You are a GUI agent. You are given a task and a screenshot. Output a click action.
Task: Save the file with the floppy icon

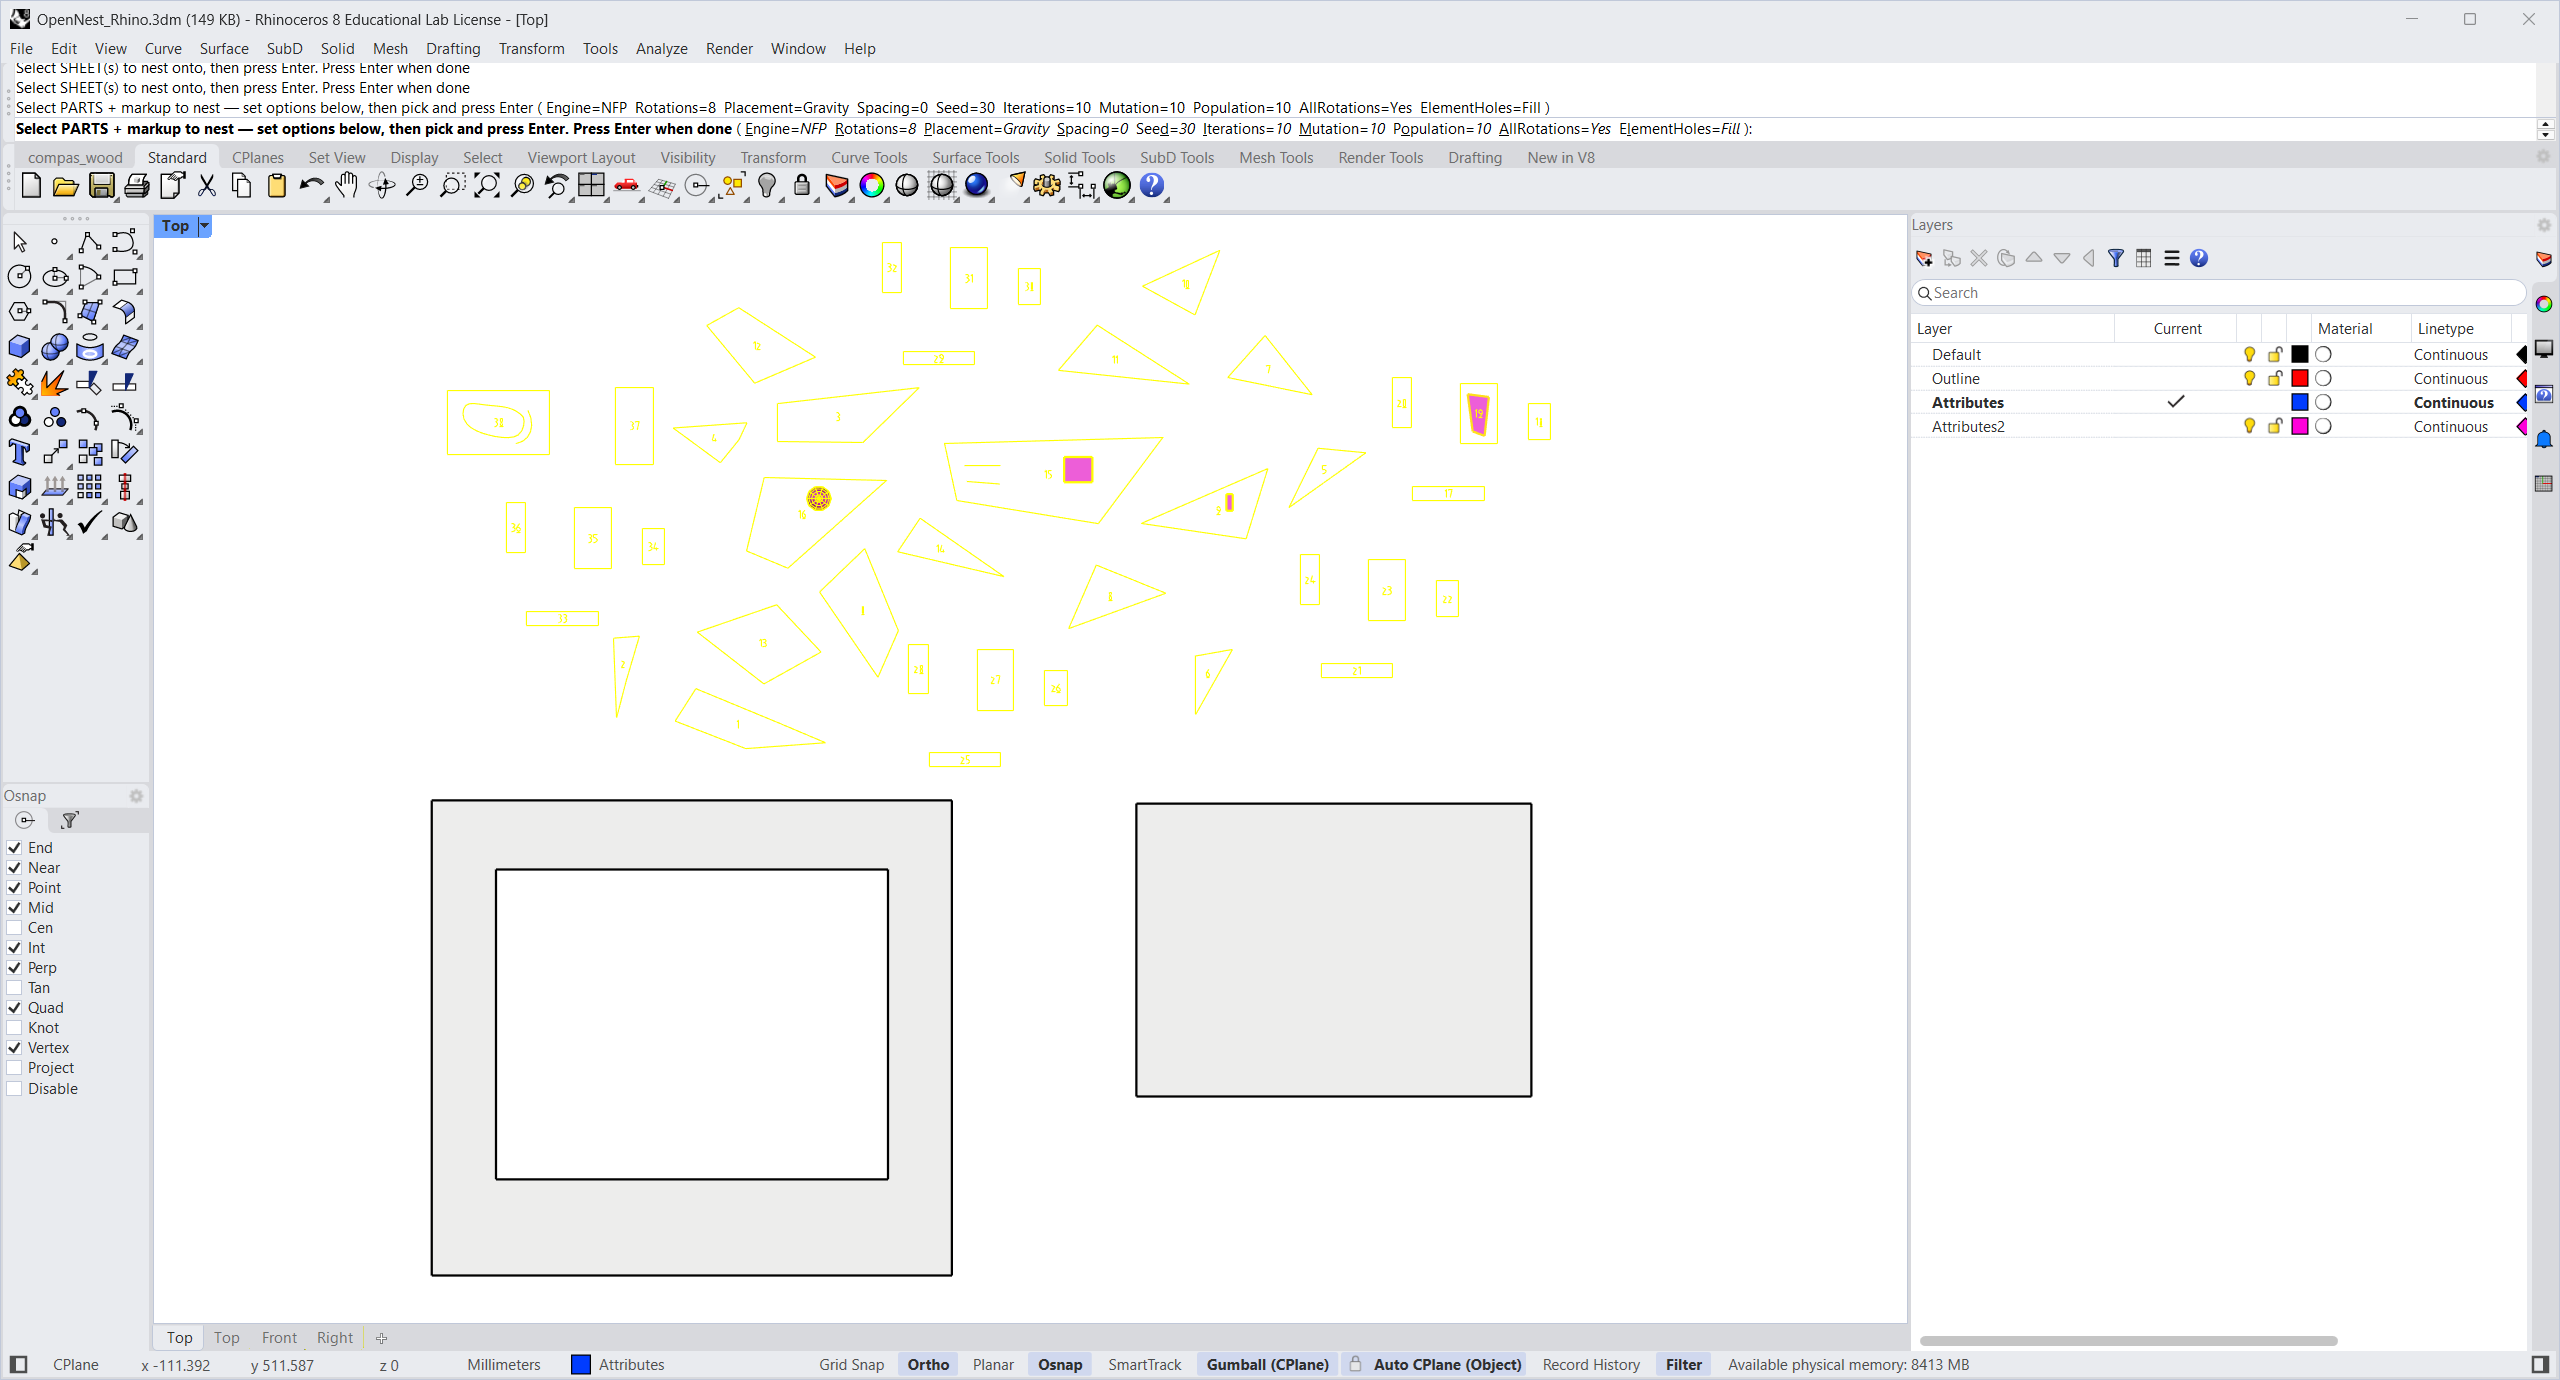pos(101,186)
